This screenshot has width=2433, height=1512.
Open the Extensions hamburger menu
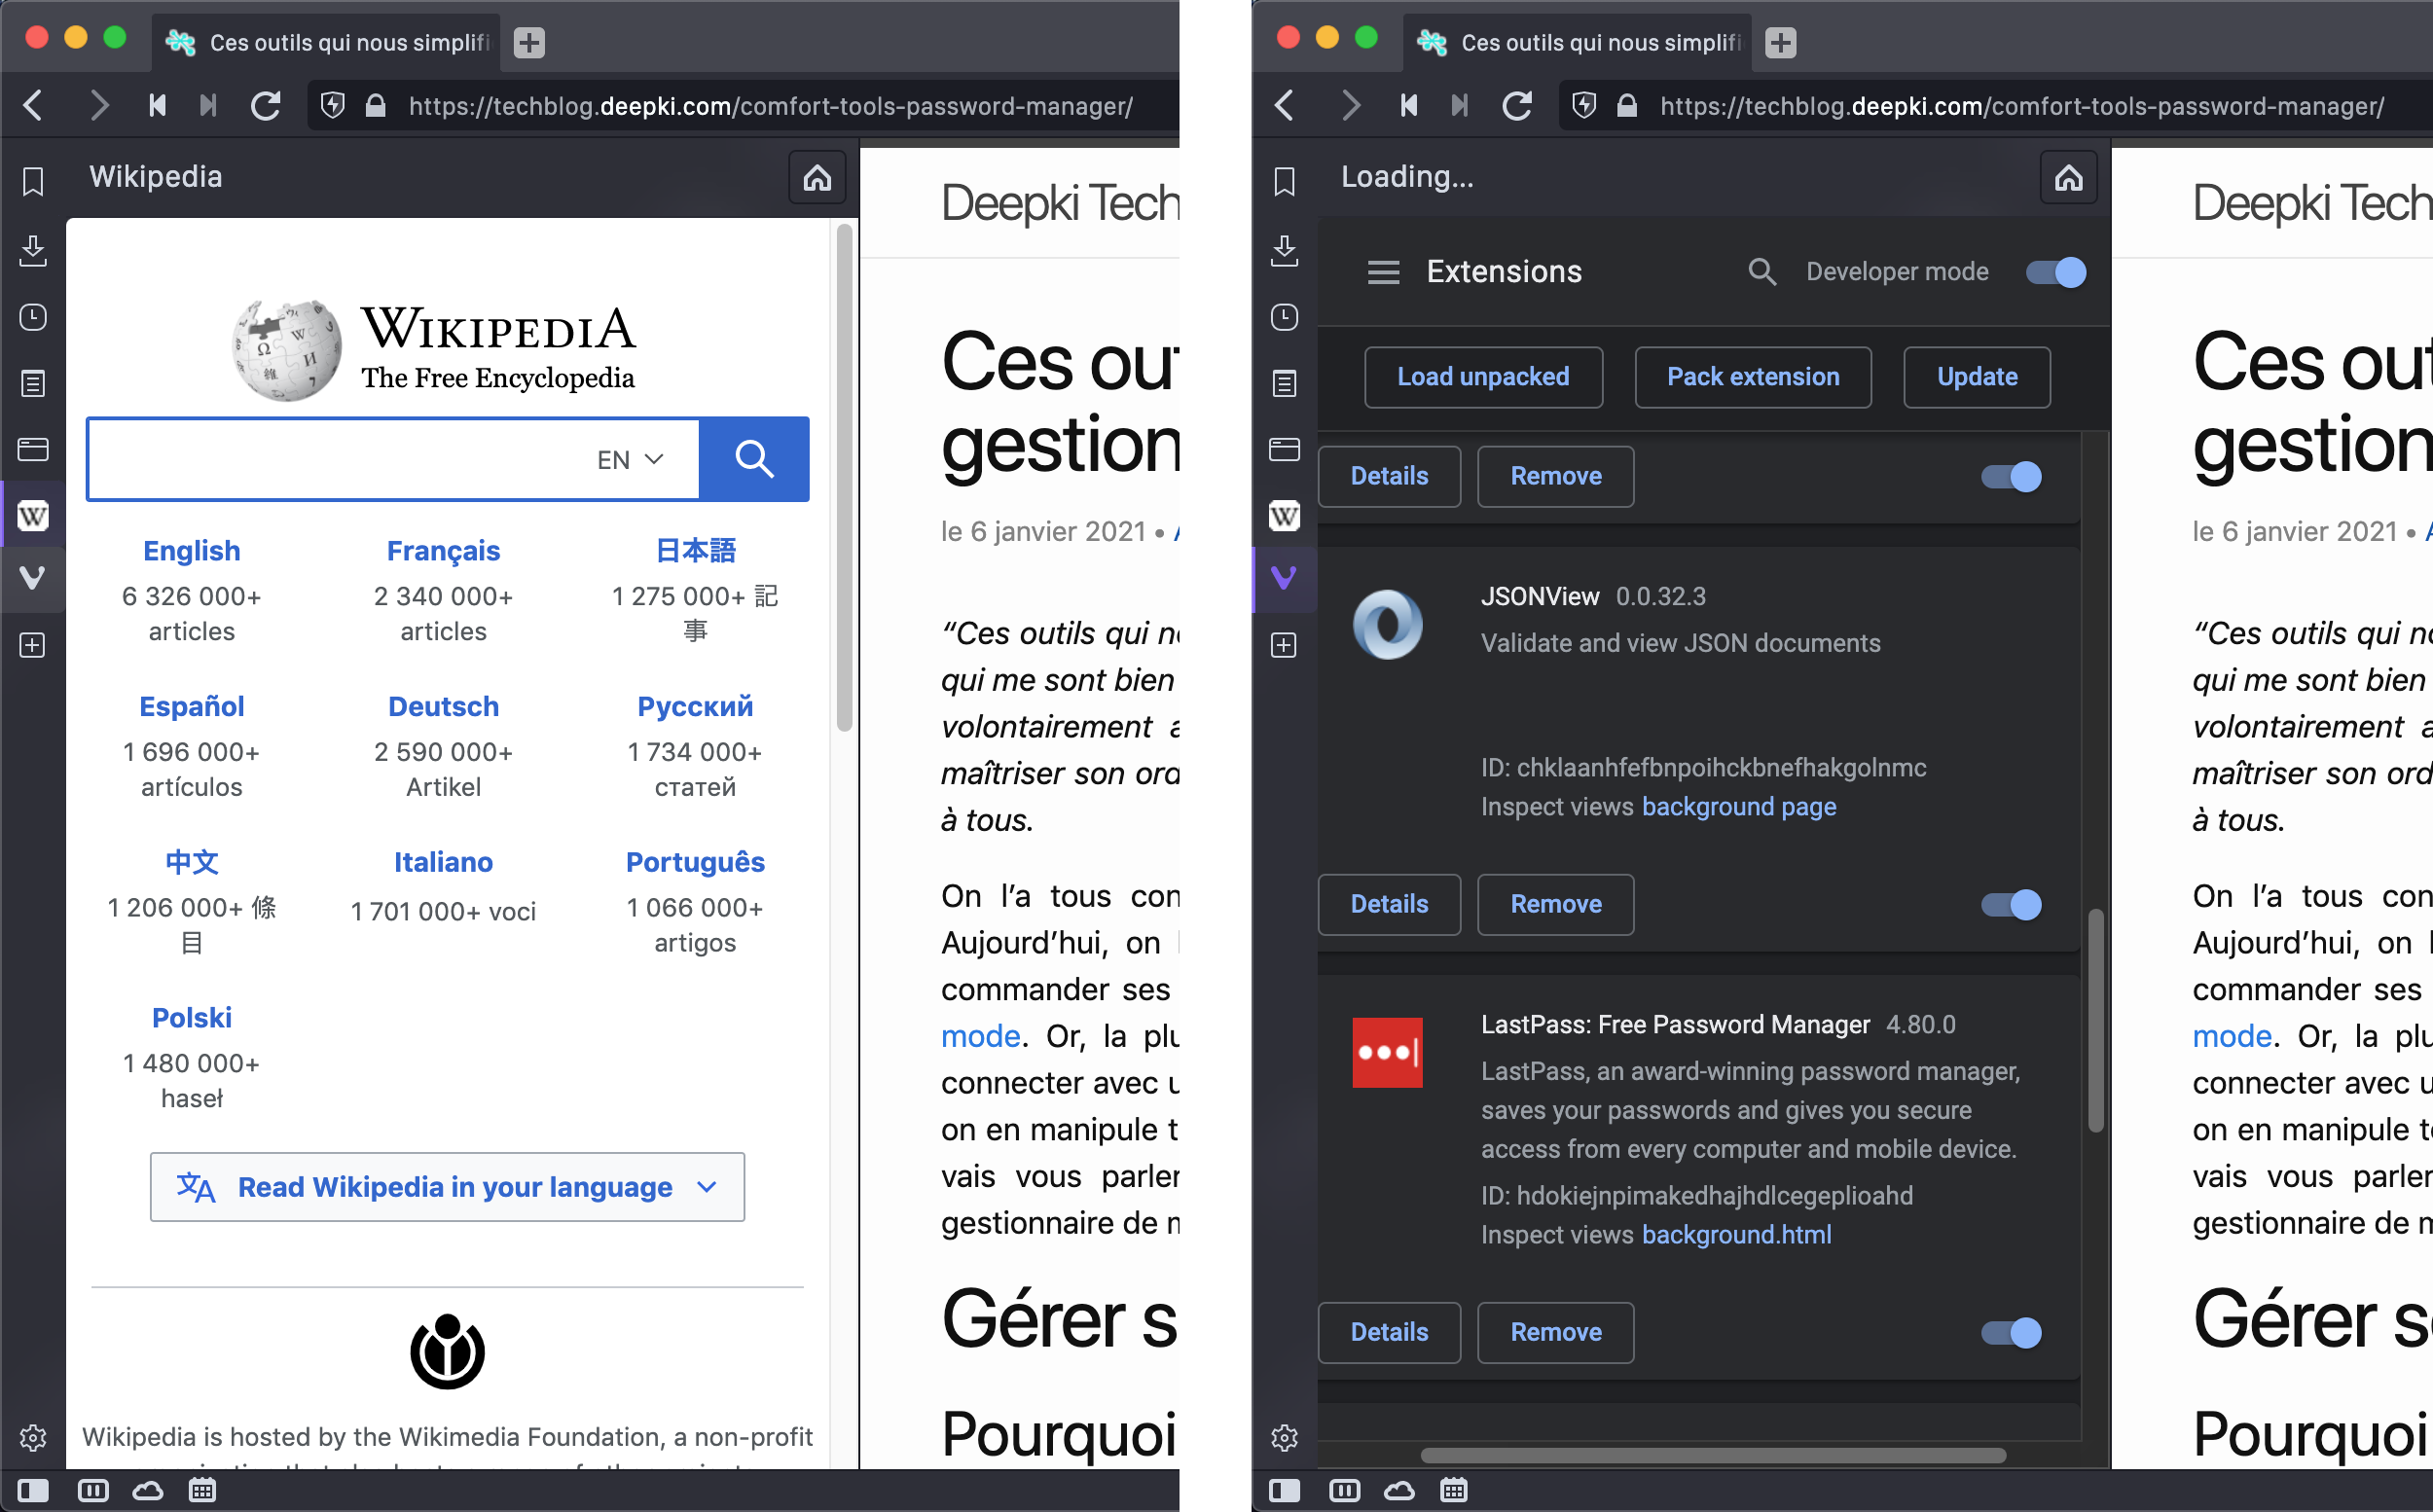point(1383,272)
